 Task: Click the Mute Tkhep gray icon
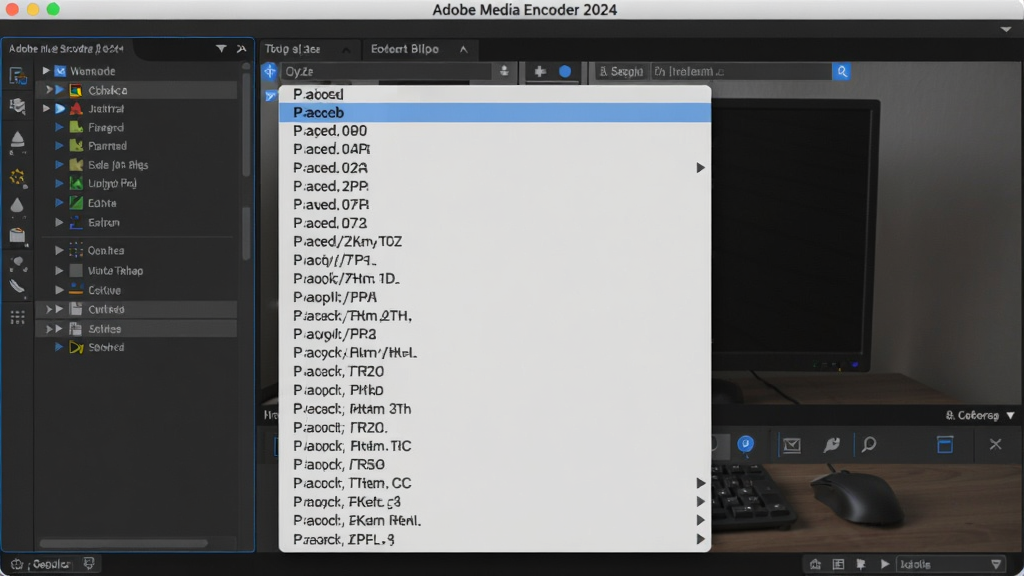[76, 270]
